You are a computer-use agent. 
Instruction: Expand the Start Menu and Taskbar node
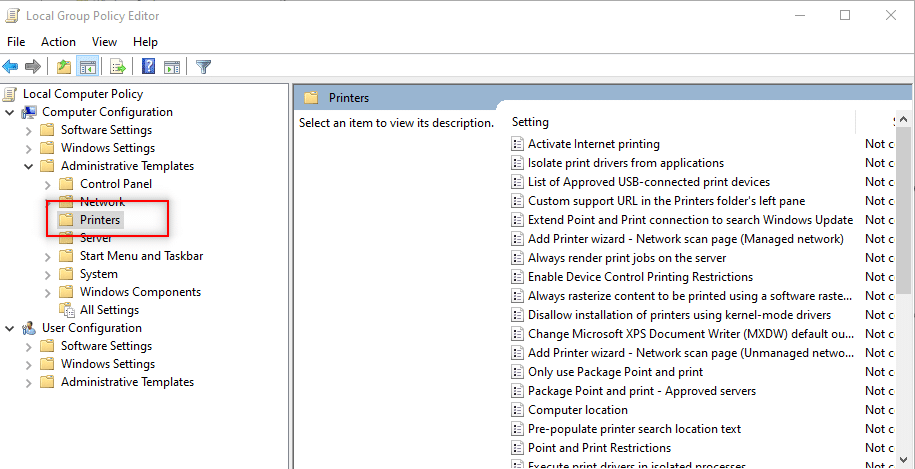47,256
